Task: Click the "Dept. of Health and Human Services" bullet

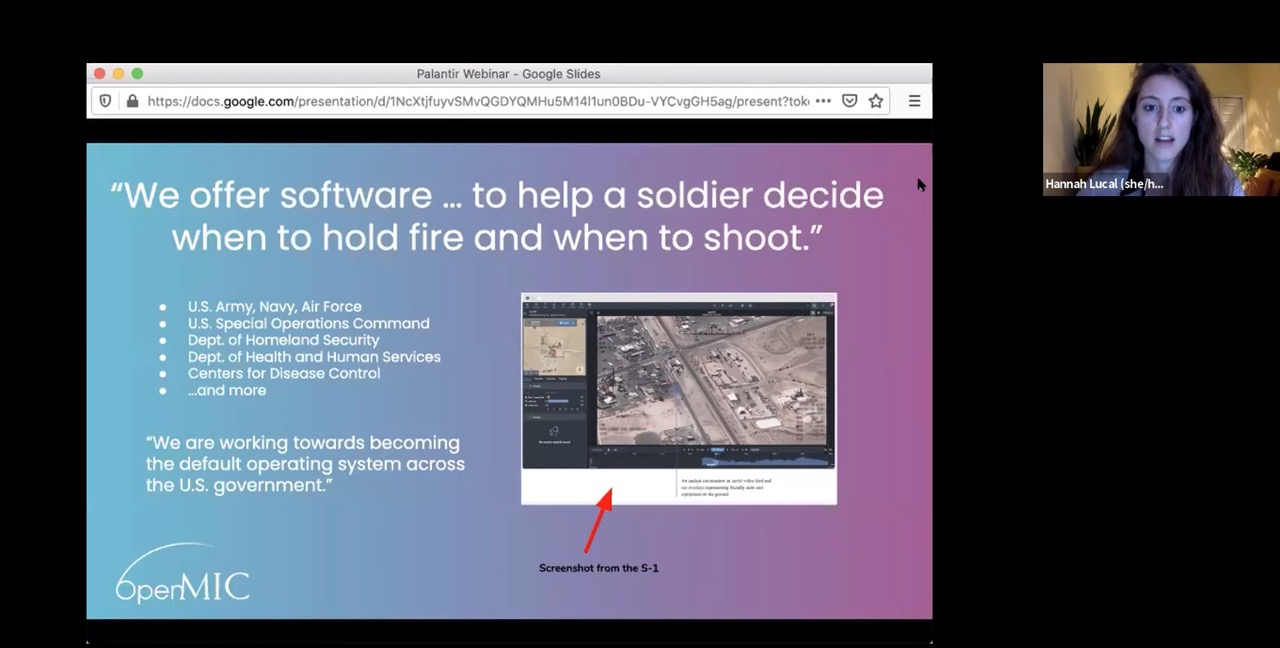Action: pos(314,357)
